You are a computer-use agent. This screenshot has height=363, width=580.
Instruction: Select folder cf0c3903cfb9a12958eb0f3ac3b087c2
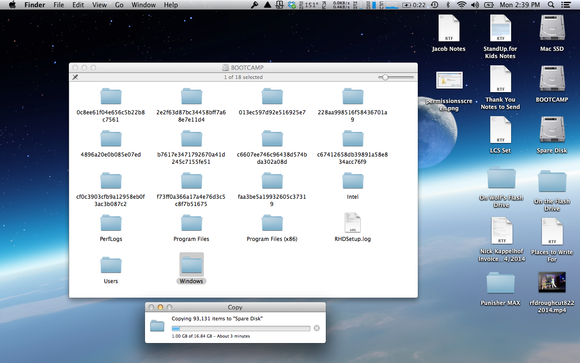pos(111,181)
